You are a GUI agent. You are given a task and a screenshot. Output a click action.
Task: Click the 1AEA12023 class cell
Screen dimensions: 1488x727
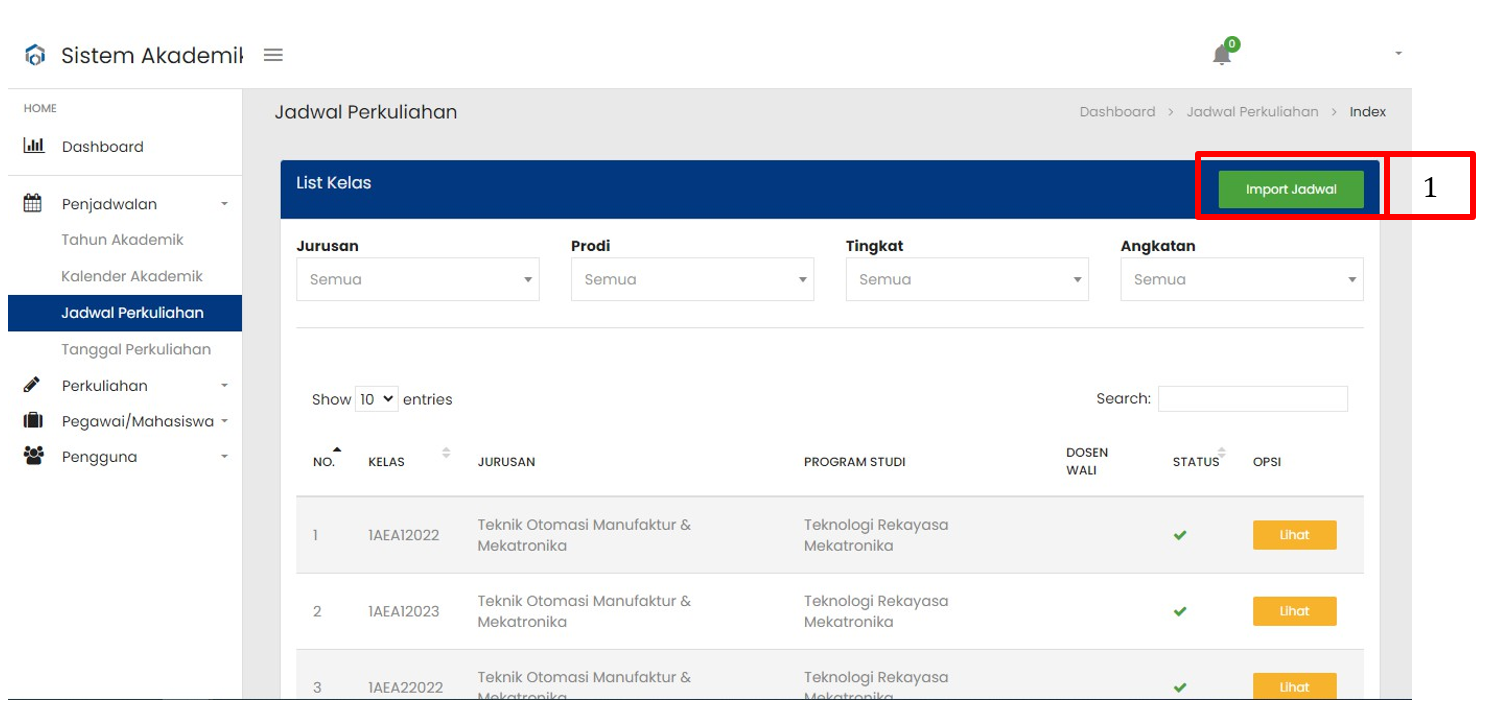(403, 611)
